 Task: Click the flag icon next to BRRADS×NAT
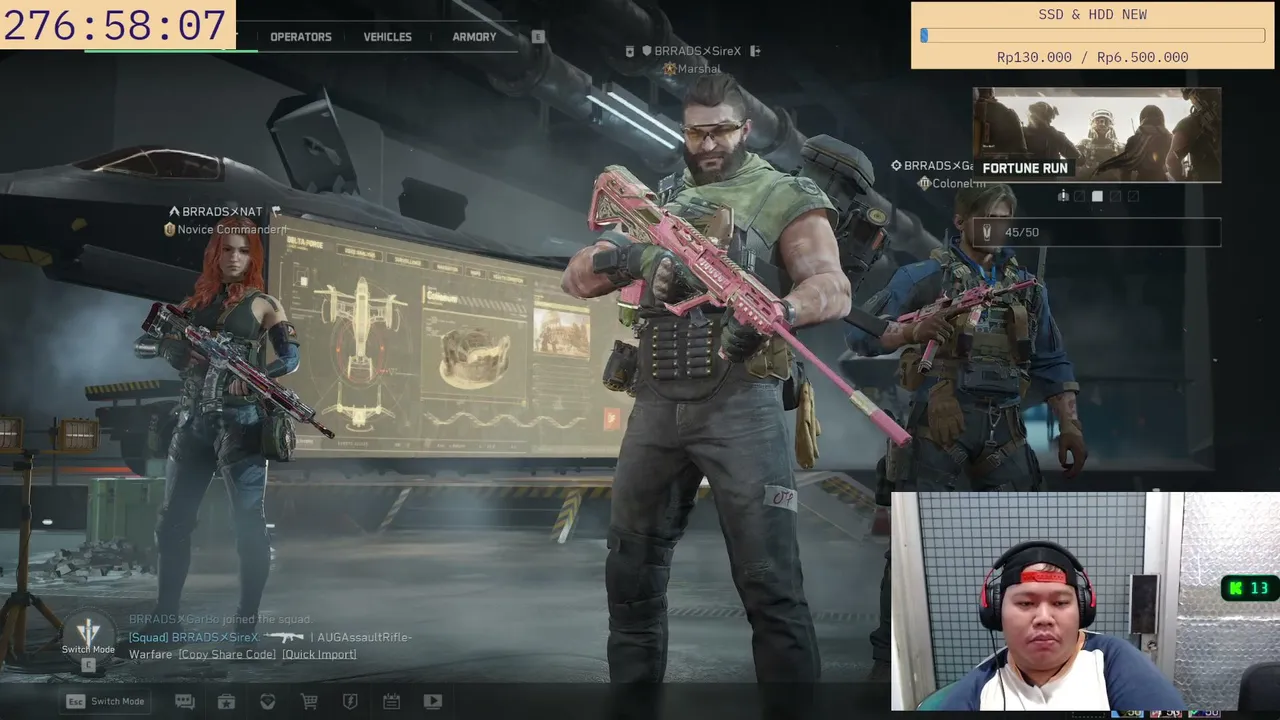tap(276, 212)
